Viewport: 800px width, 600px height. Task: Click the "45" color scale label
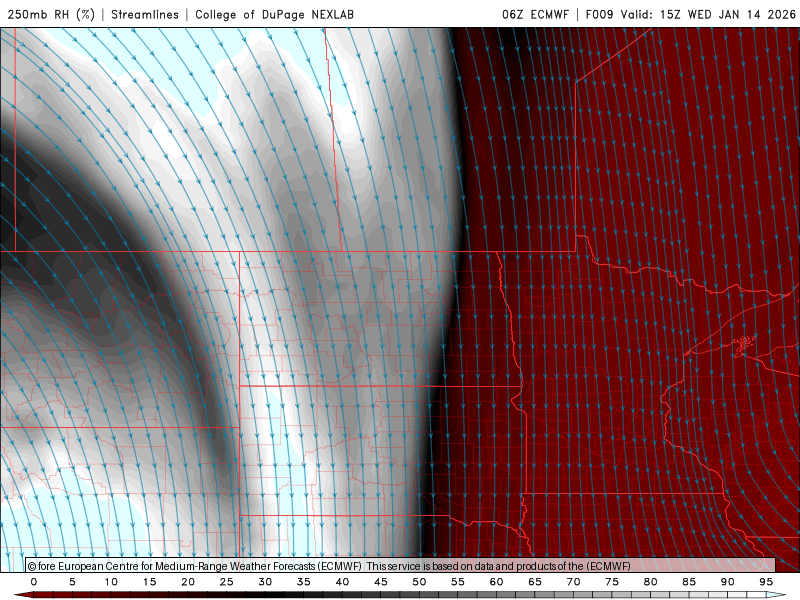pos(381,582)
